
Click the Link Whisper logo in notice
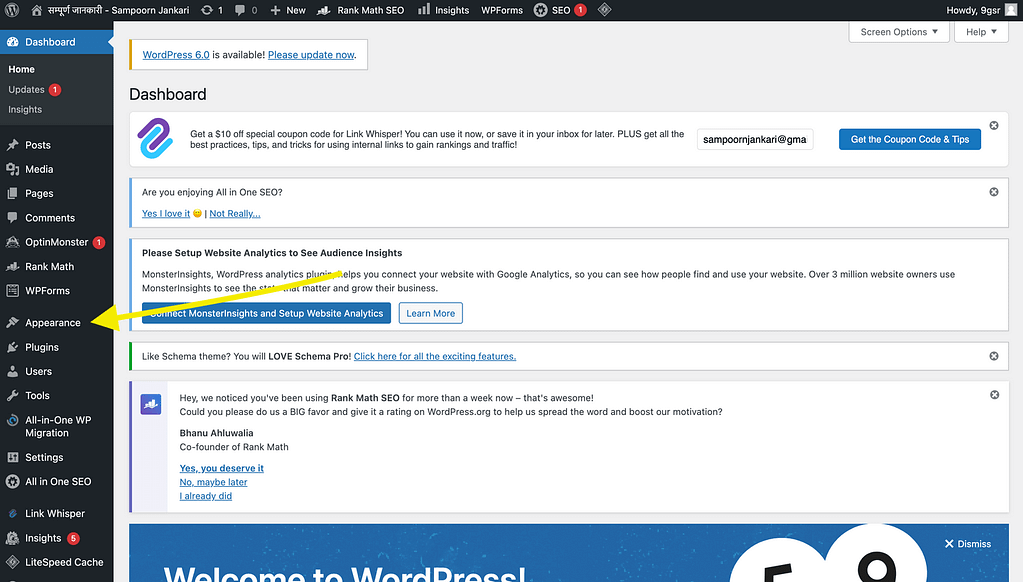(x=155, y=138)
